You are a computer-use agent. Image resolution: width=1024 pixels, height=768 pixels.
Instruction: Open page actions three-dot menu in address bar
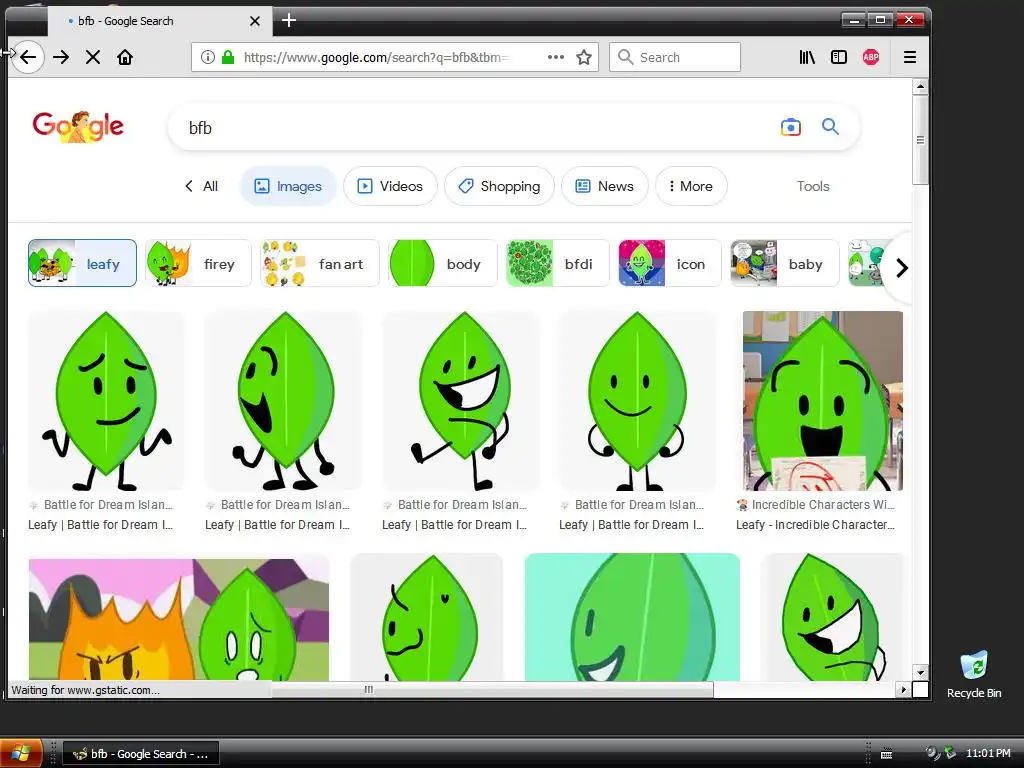(556, 57)
